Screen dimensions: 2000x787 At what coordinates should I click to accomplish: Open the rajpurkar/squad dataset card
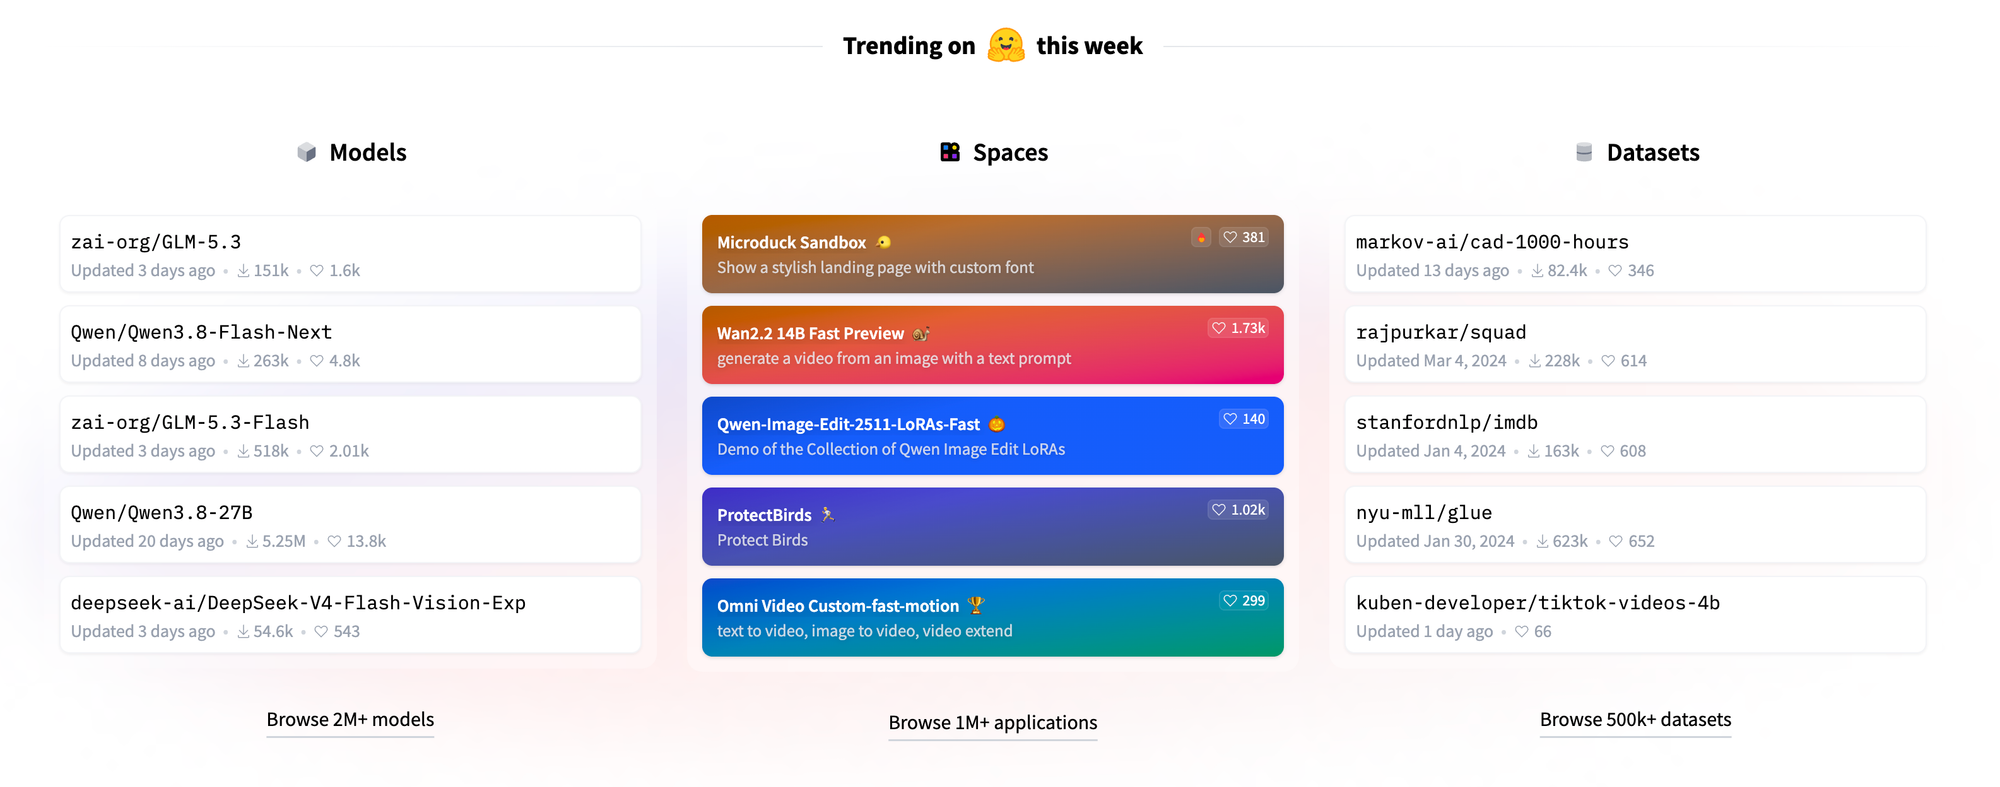[1635, 344]
